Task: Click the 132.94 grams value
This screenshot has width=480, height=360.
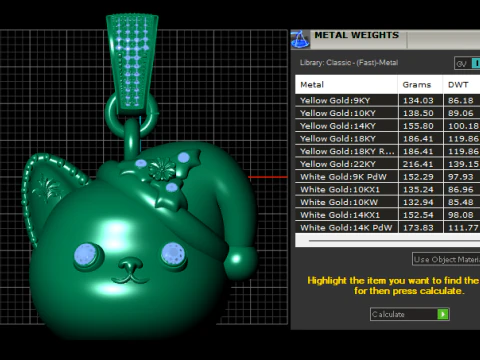Action: (418, 202)
